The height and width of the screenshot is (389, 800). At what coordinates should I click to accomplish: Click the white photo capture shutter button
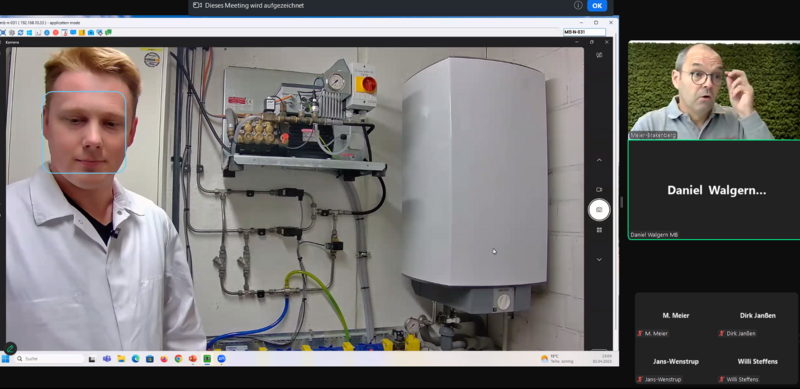pyautogui.click(x=599, y=210)
